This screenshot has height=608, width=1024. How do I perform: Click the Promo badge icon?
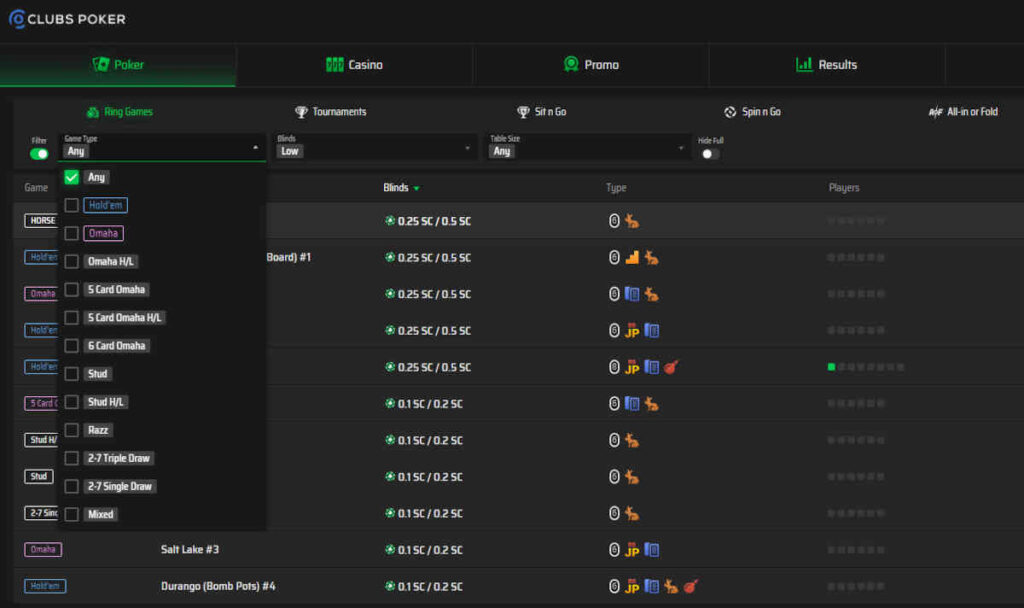(571, 64)
